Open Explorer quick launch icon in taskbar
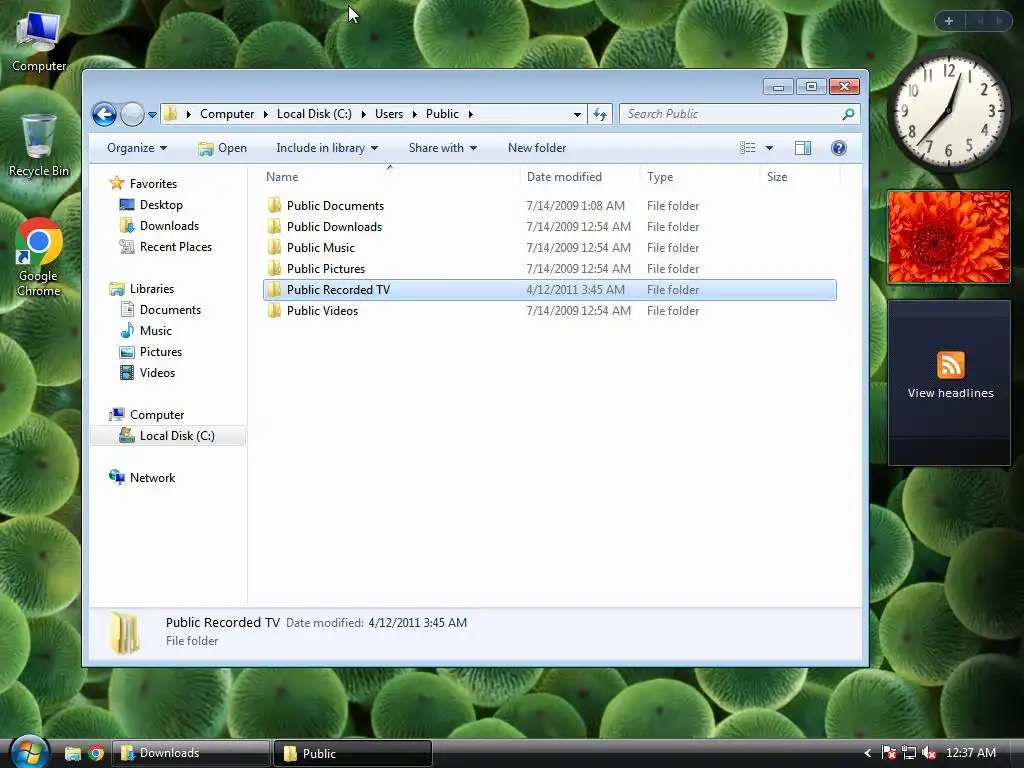This screenshot has height=768, width=1024. point(72,754)
